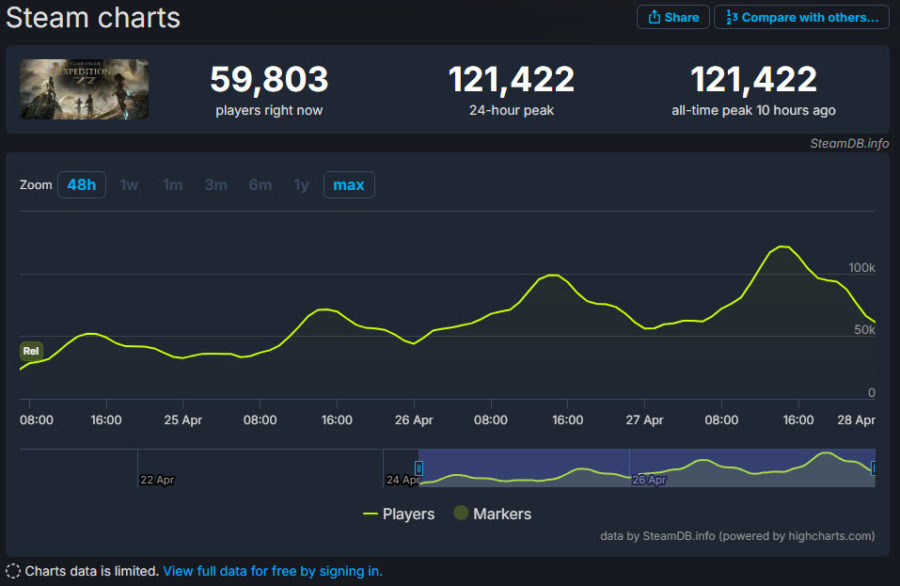The width and height of the screenshot is (900, 586).
Task: Toggle the Players series in legend
Action: click(x=399, y=514)
